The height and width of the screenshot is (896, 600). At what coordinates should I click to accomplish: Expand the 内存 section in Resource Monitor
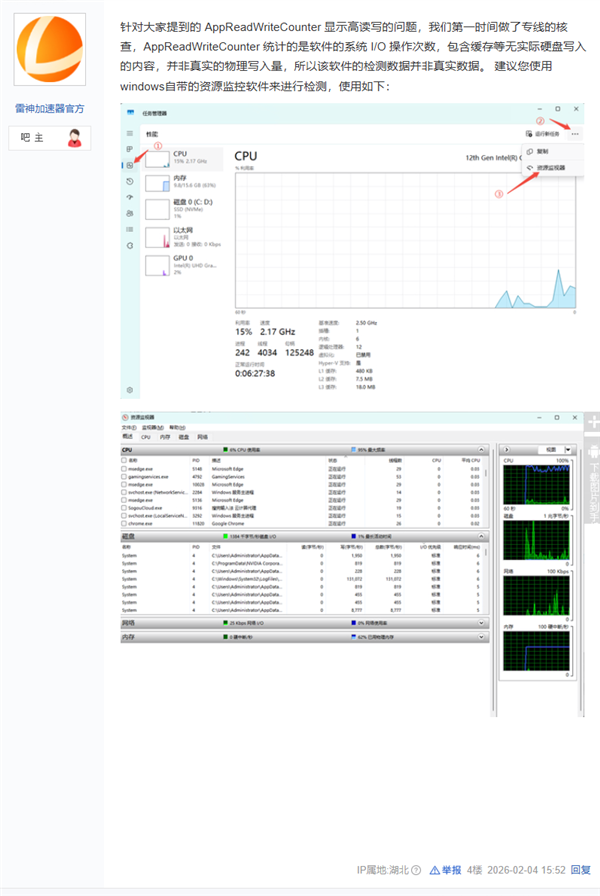tap(482, 636)
